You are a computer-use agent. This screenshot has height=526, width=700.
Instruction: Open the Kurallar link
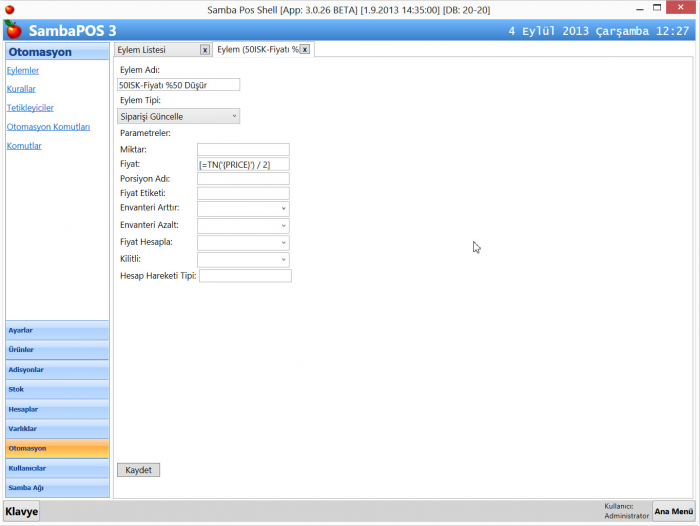click(x=21, y=89)
